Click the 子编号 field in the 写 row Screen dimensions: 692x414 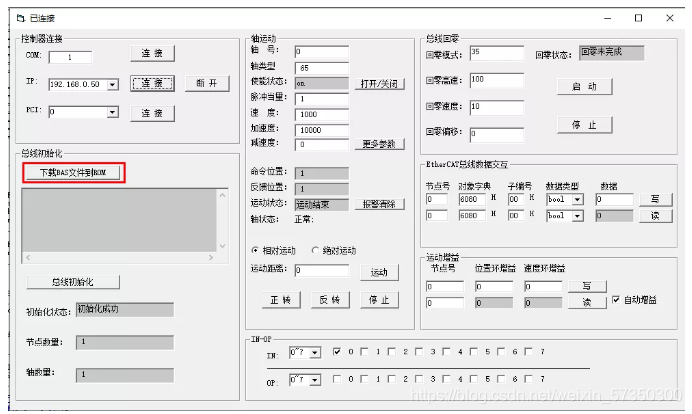coord(515,199)
